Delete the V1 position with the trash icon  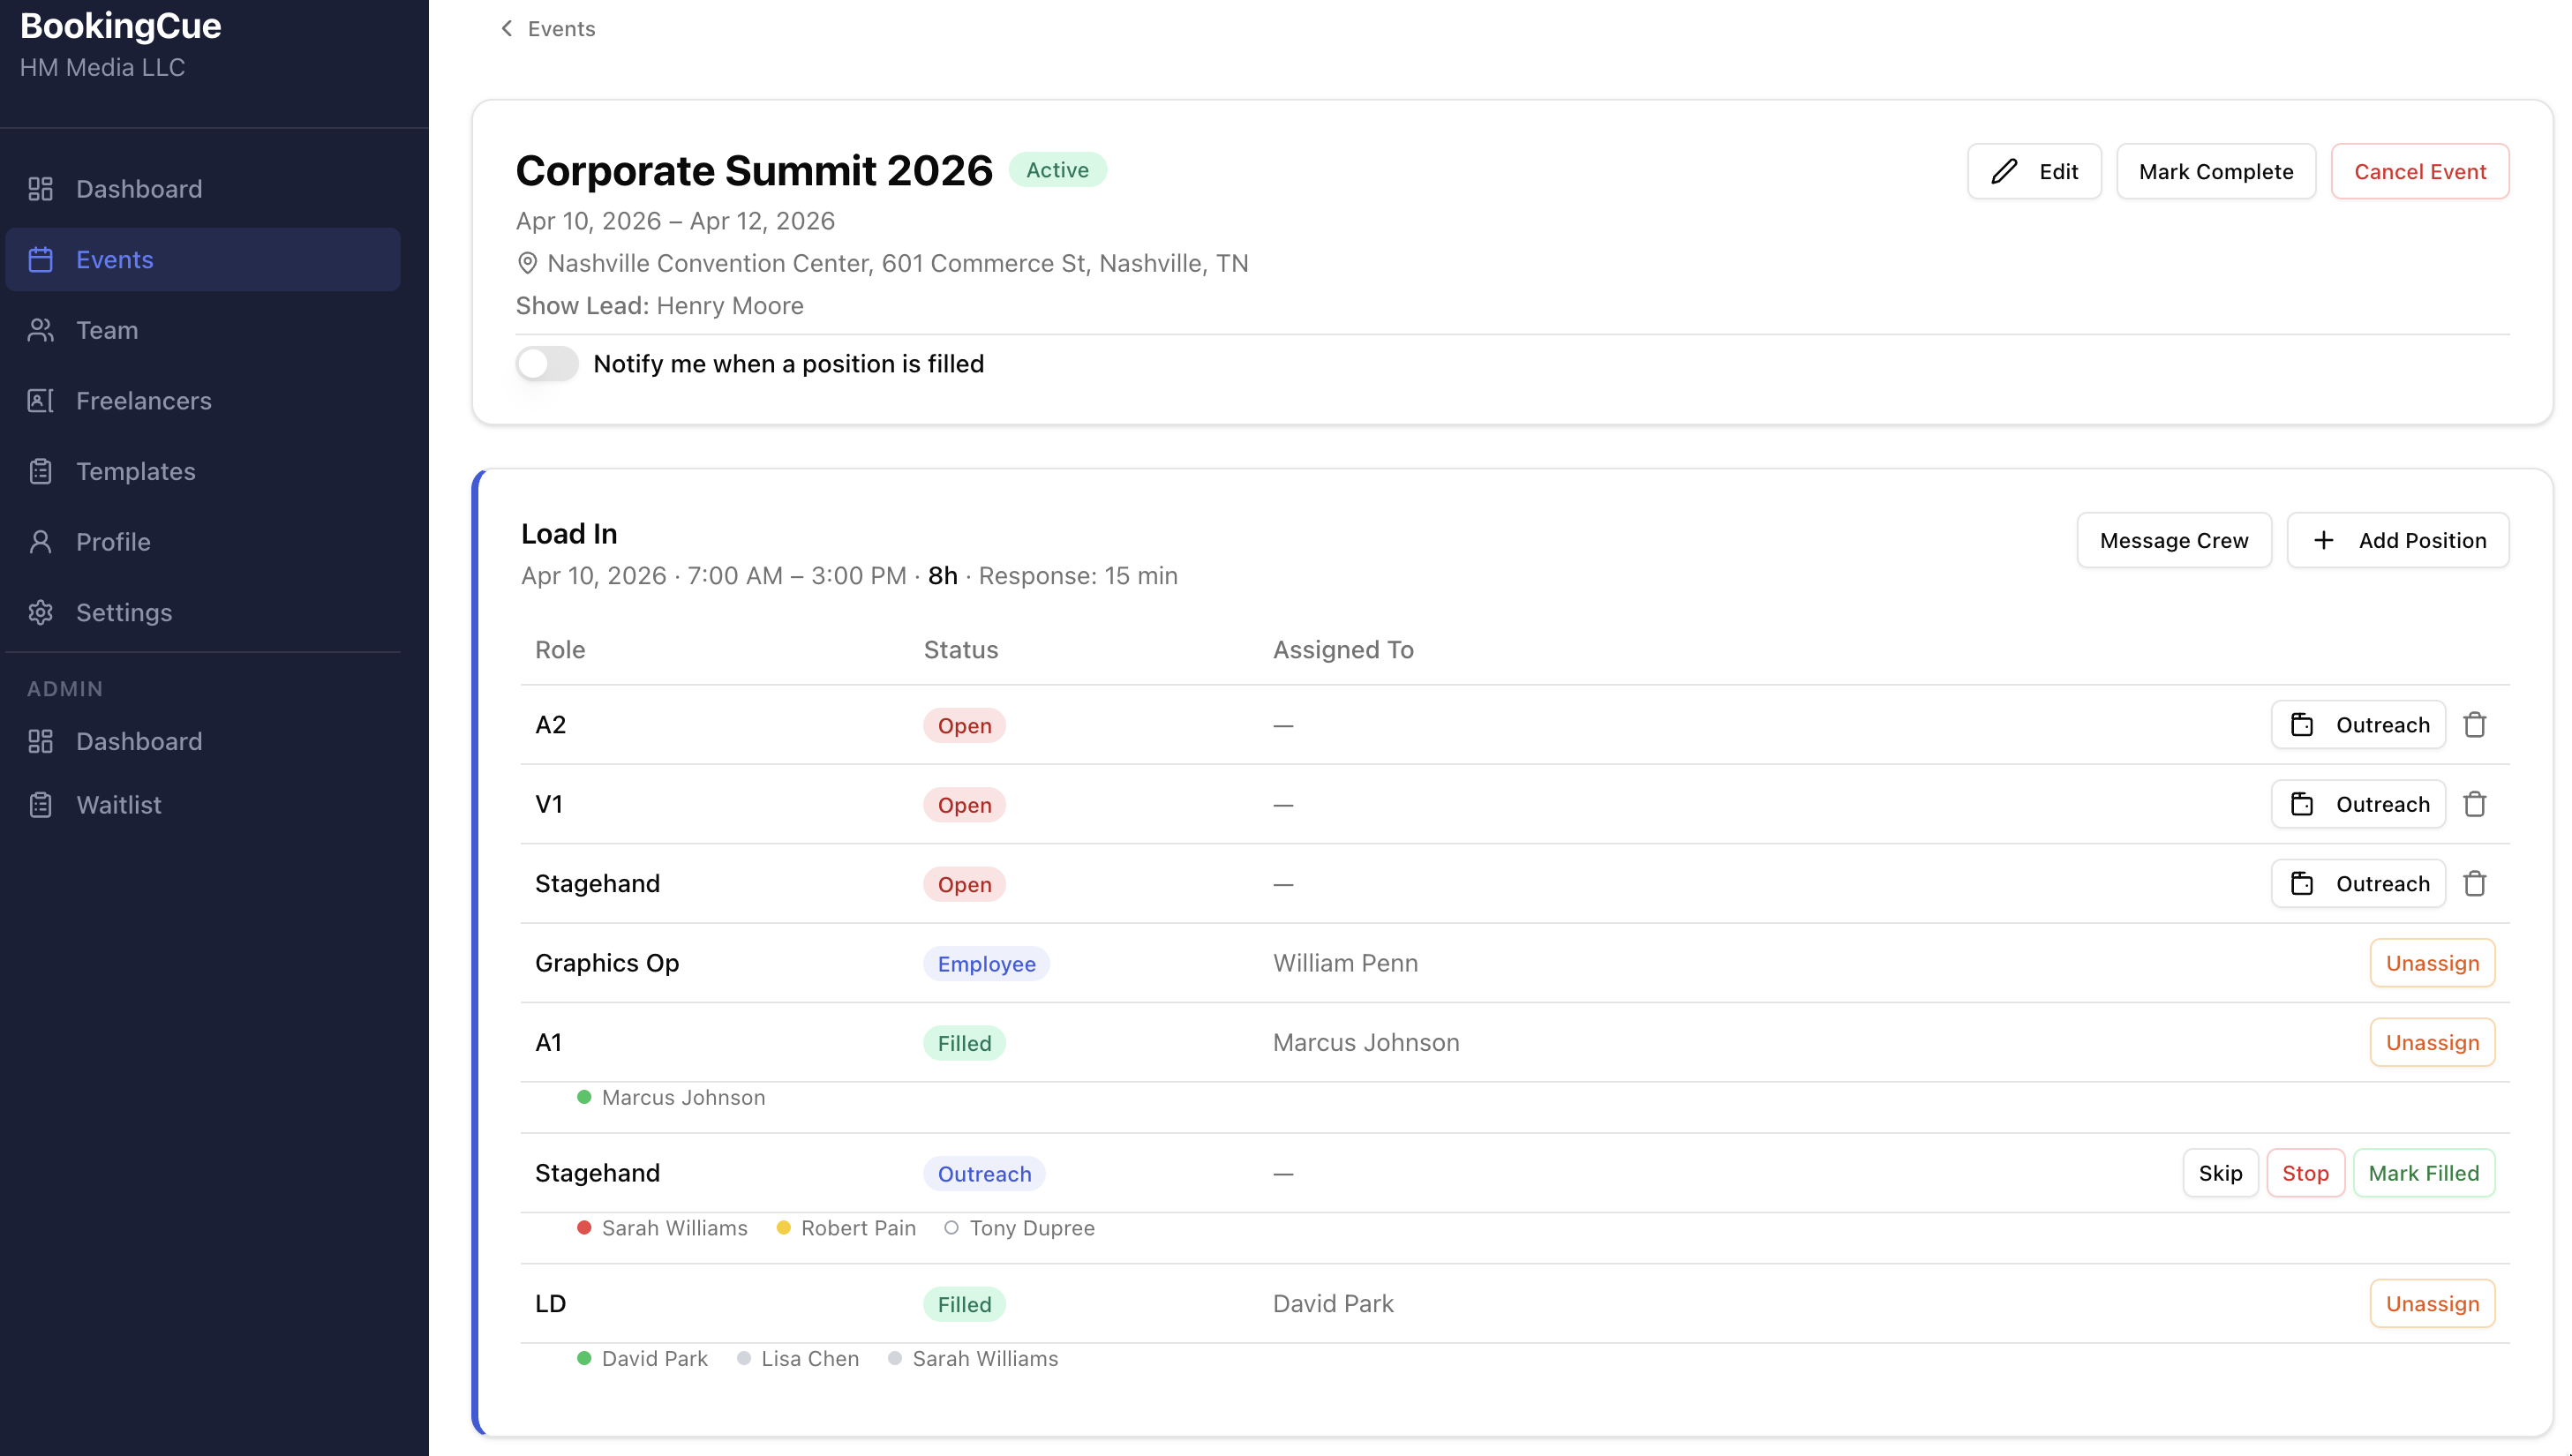point(2477,803)
